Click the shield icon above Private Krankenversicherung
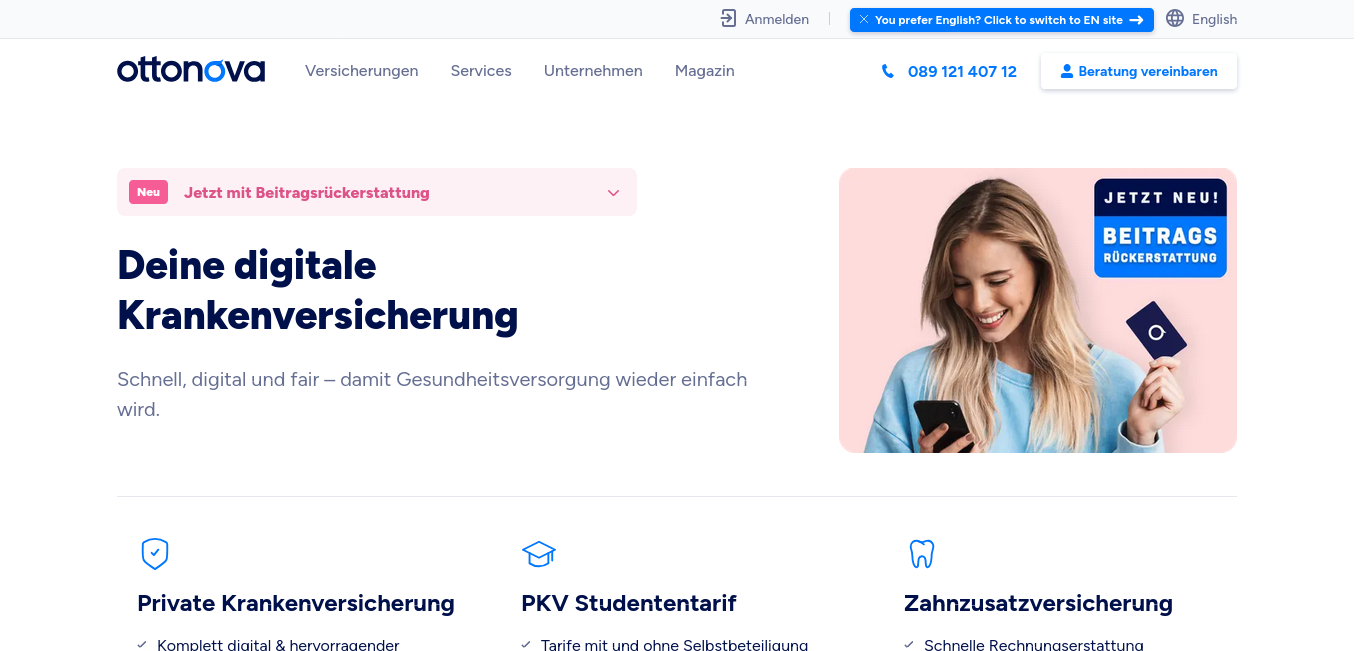Screen dimensions: 1366x651 155,553
